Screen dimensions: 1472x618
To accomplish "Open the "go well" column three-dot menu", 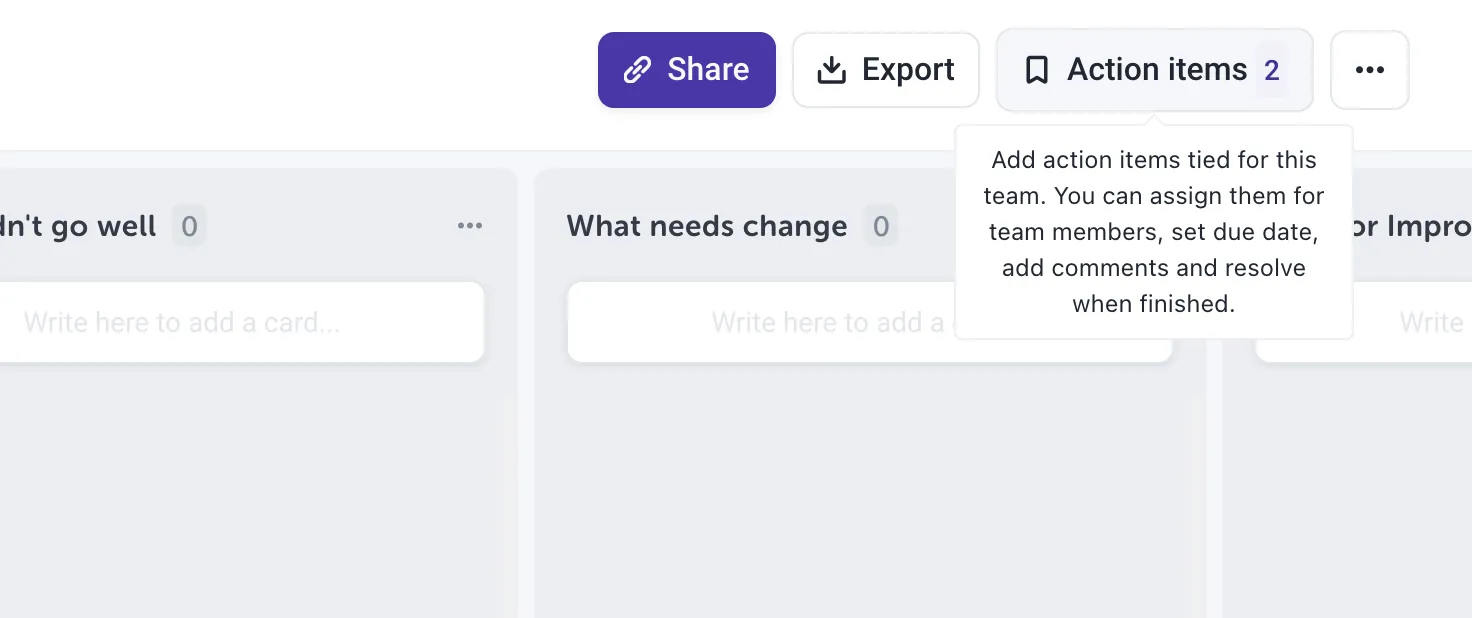I will pos(470,226).
